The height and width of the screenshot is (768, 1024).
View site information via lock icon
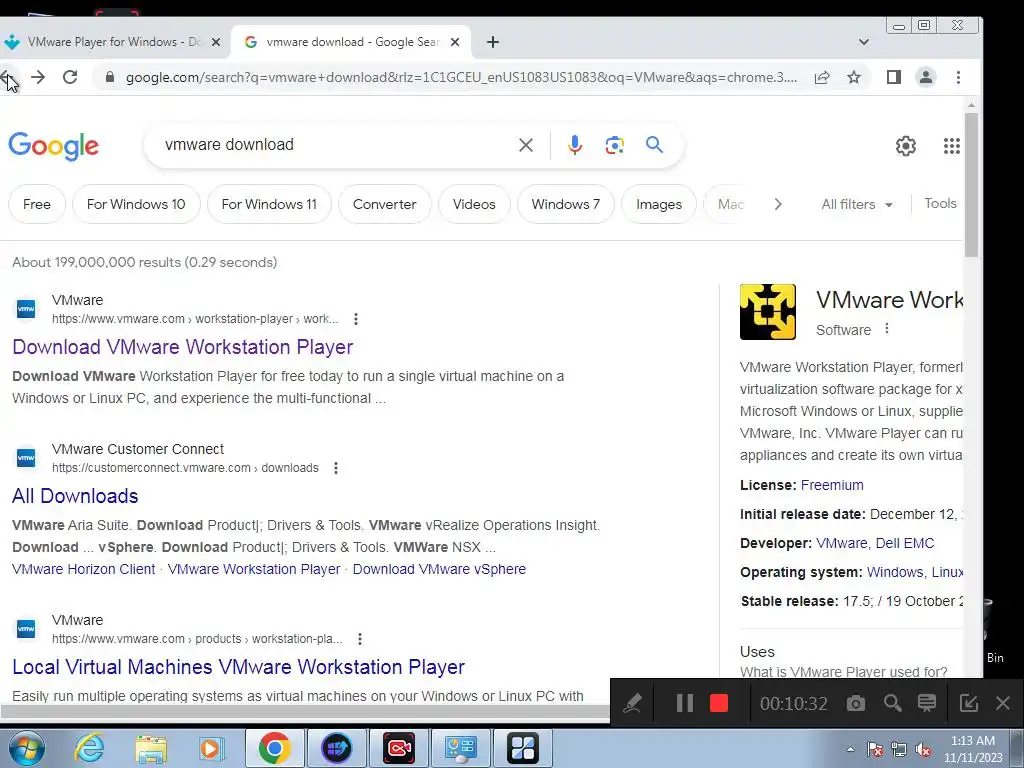click(x=110, y=77)
